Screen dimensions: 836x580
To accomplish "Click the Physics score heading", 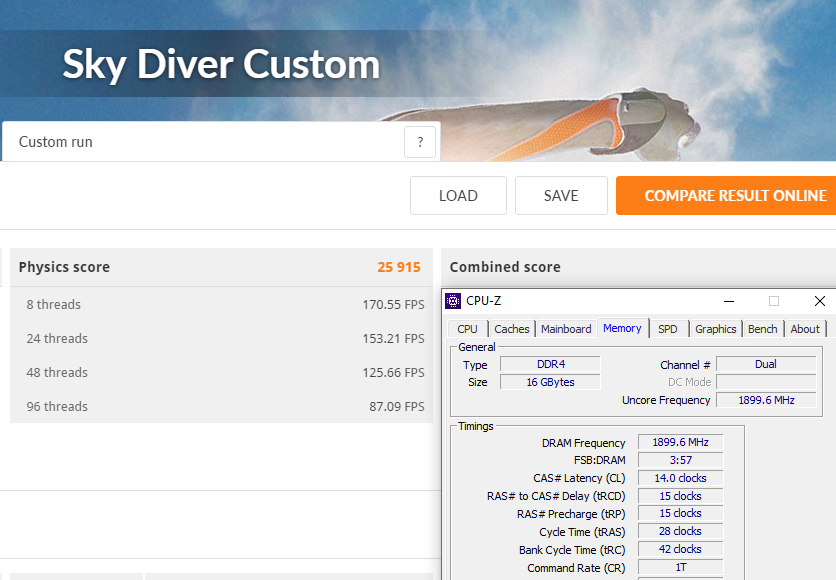I will click(x=65, y=267).
